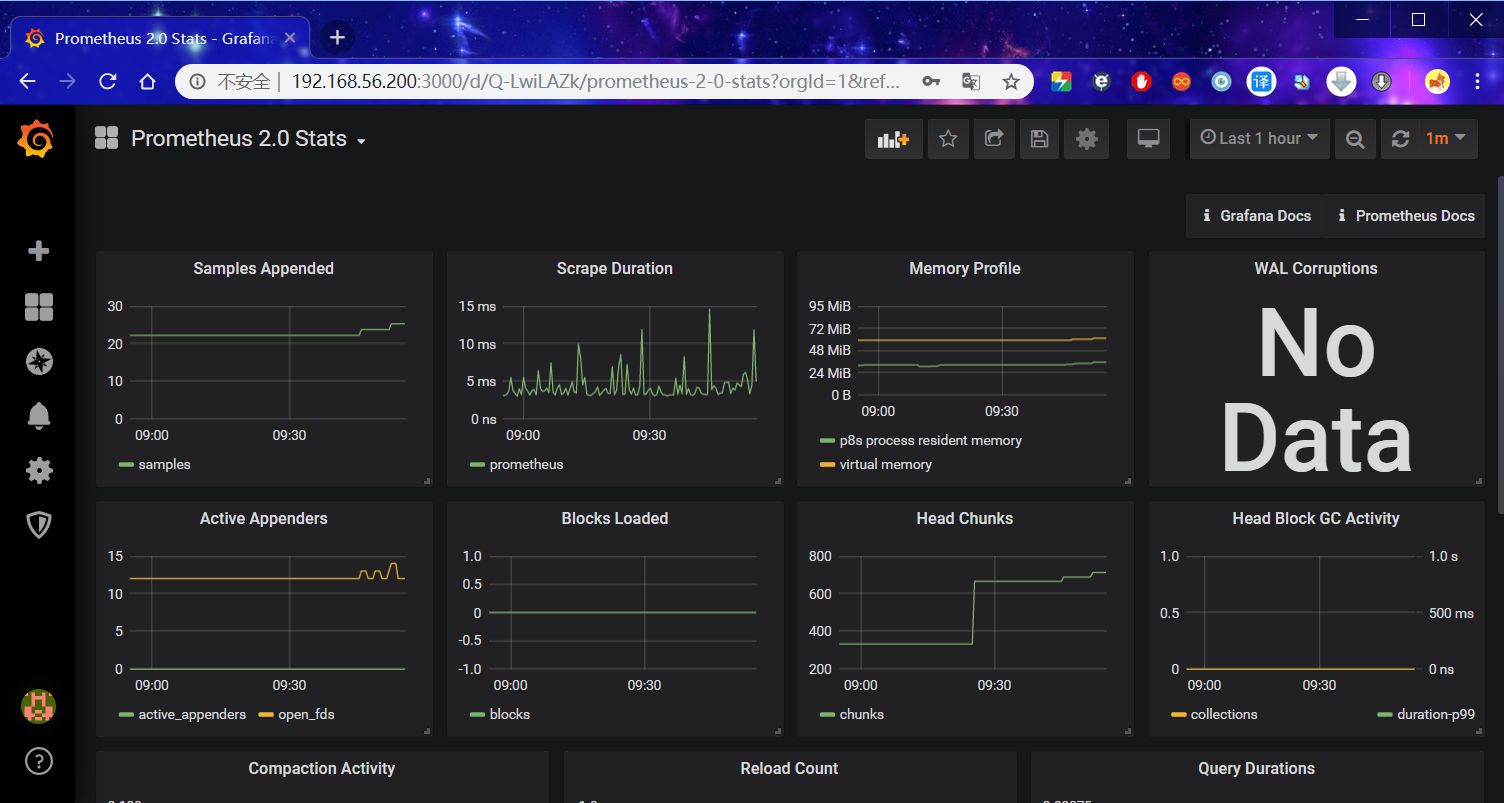
Task: Cycle view mode with monitor icon
Action: point(1148,139)
